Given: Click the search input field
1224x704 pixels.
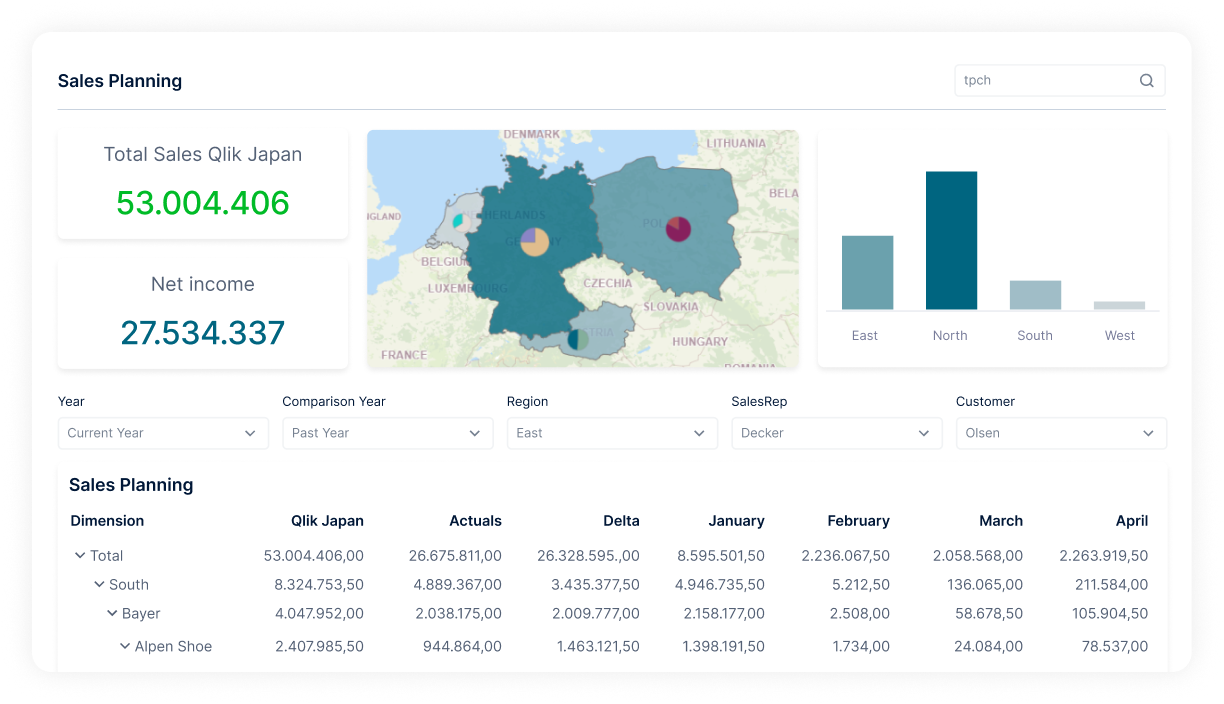Looking at the screenshot, I should click(x=1045, y=81).
